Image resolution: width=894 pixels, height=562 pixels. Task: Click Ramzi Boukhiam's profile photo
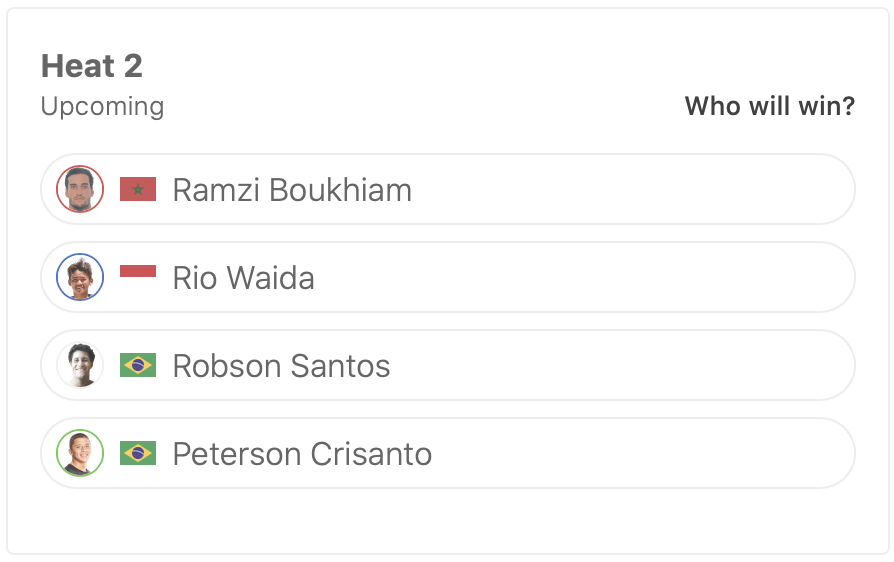pos(80,189)
